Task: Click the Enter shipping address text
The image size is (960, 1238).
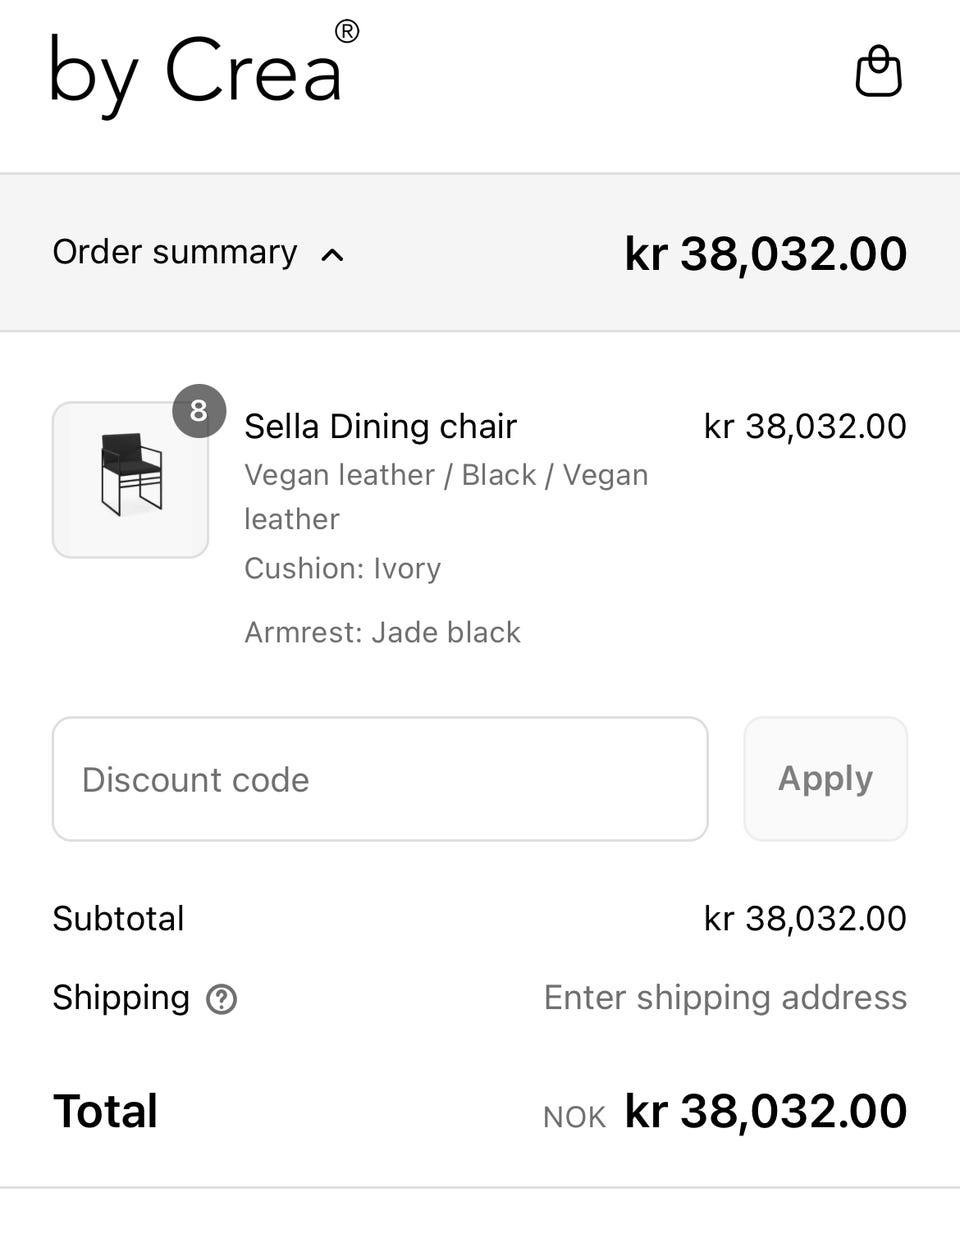Action: click(x=725, y=997)
